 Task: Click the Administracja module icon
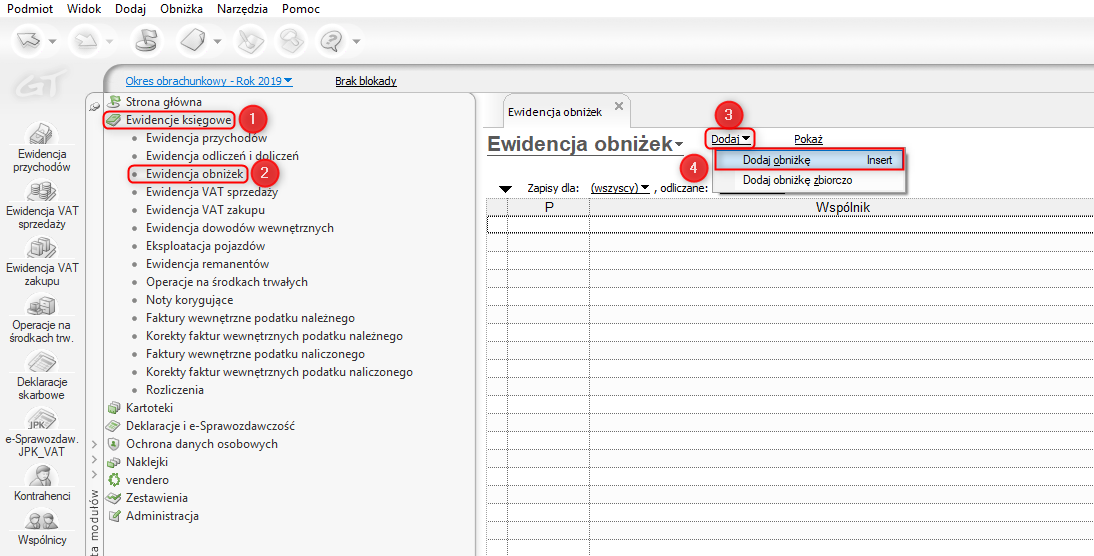[x=113, y=517]
